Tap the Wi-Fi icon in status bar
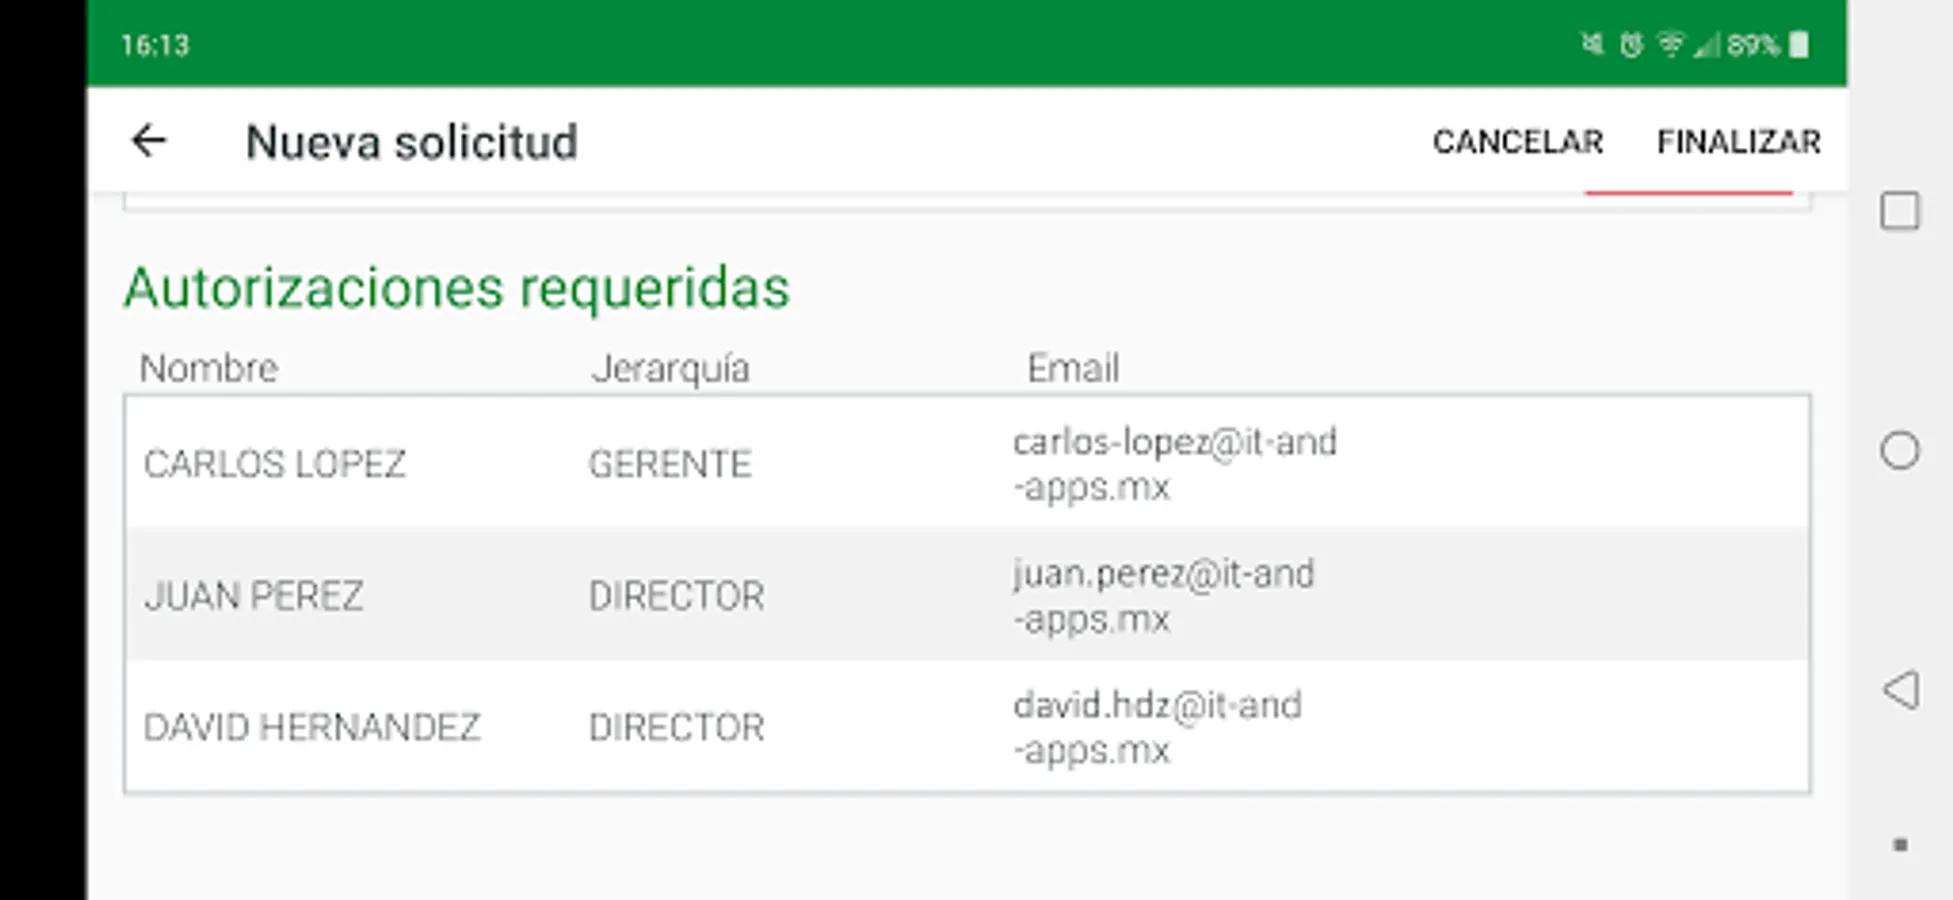The width and height of the screenshot is (1953, 900). [x=1670, y=44]
